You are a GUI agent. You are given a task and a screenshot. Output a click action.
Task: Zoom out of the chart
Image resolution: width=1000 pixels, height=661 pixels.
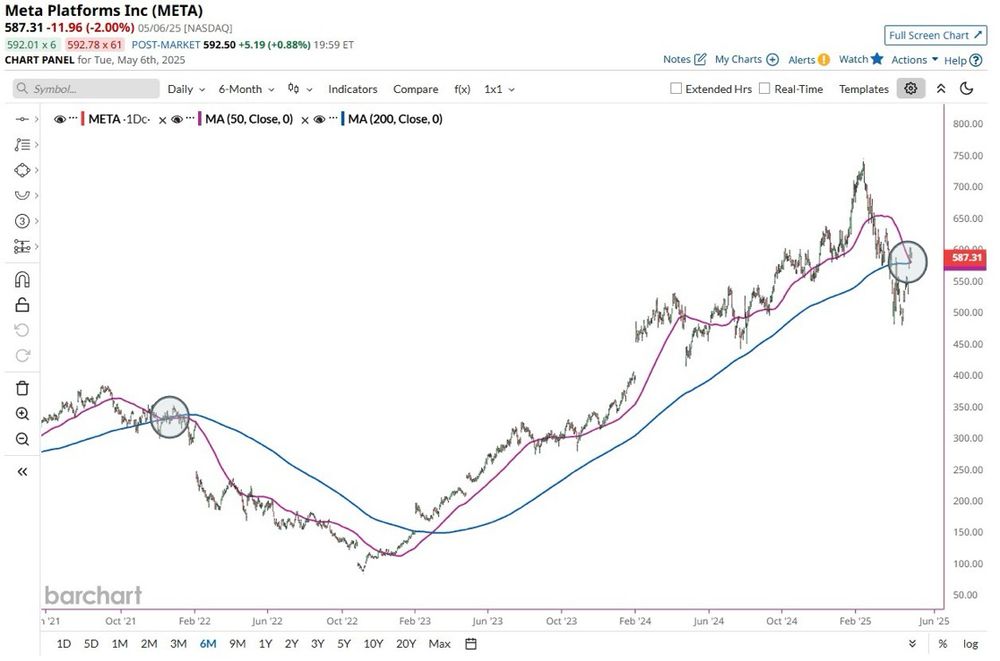pos(22,439)
